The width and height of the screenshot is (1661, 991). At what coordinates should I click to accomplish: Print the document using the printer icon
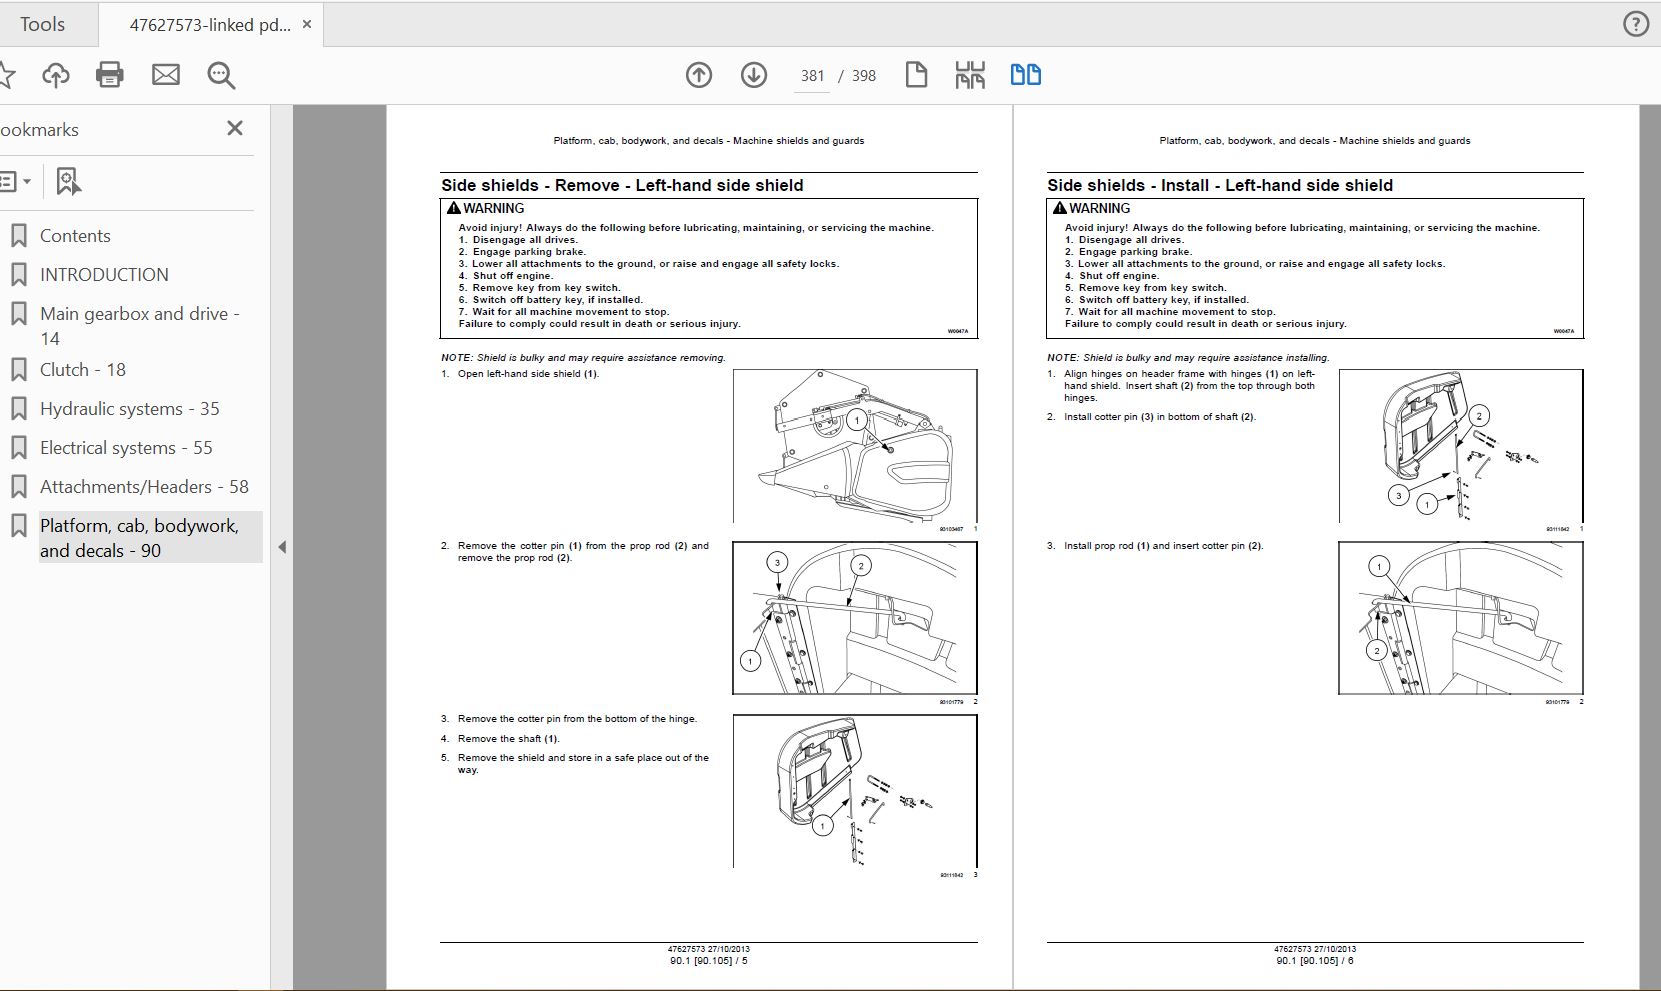(110, 75)
